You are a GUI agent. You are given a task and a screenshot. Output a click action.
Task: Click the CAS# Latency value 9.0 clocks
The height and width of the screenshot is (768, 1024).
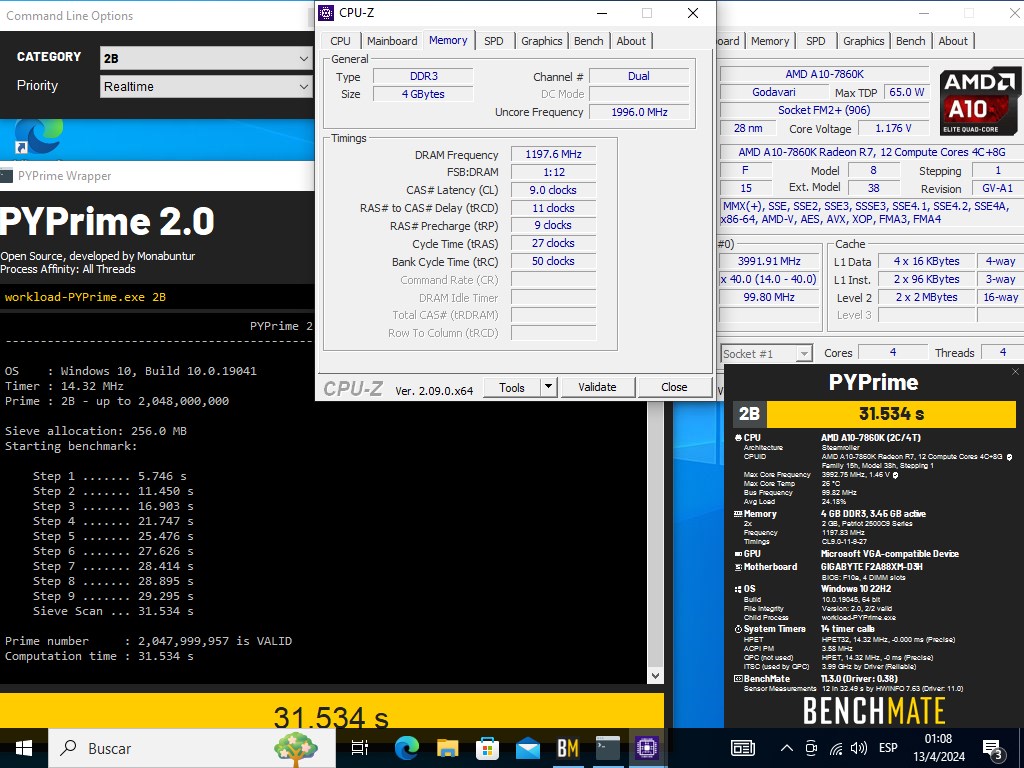point(553,190)
